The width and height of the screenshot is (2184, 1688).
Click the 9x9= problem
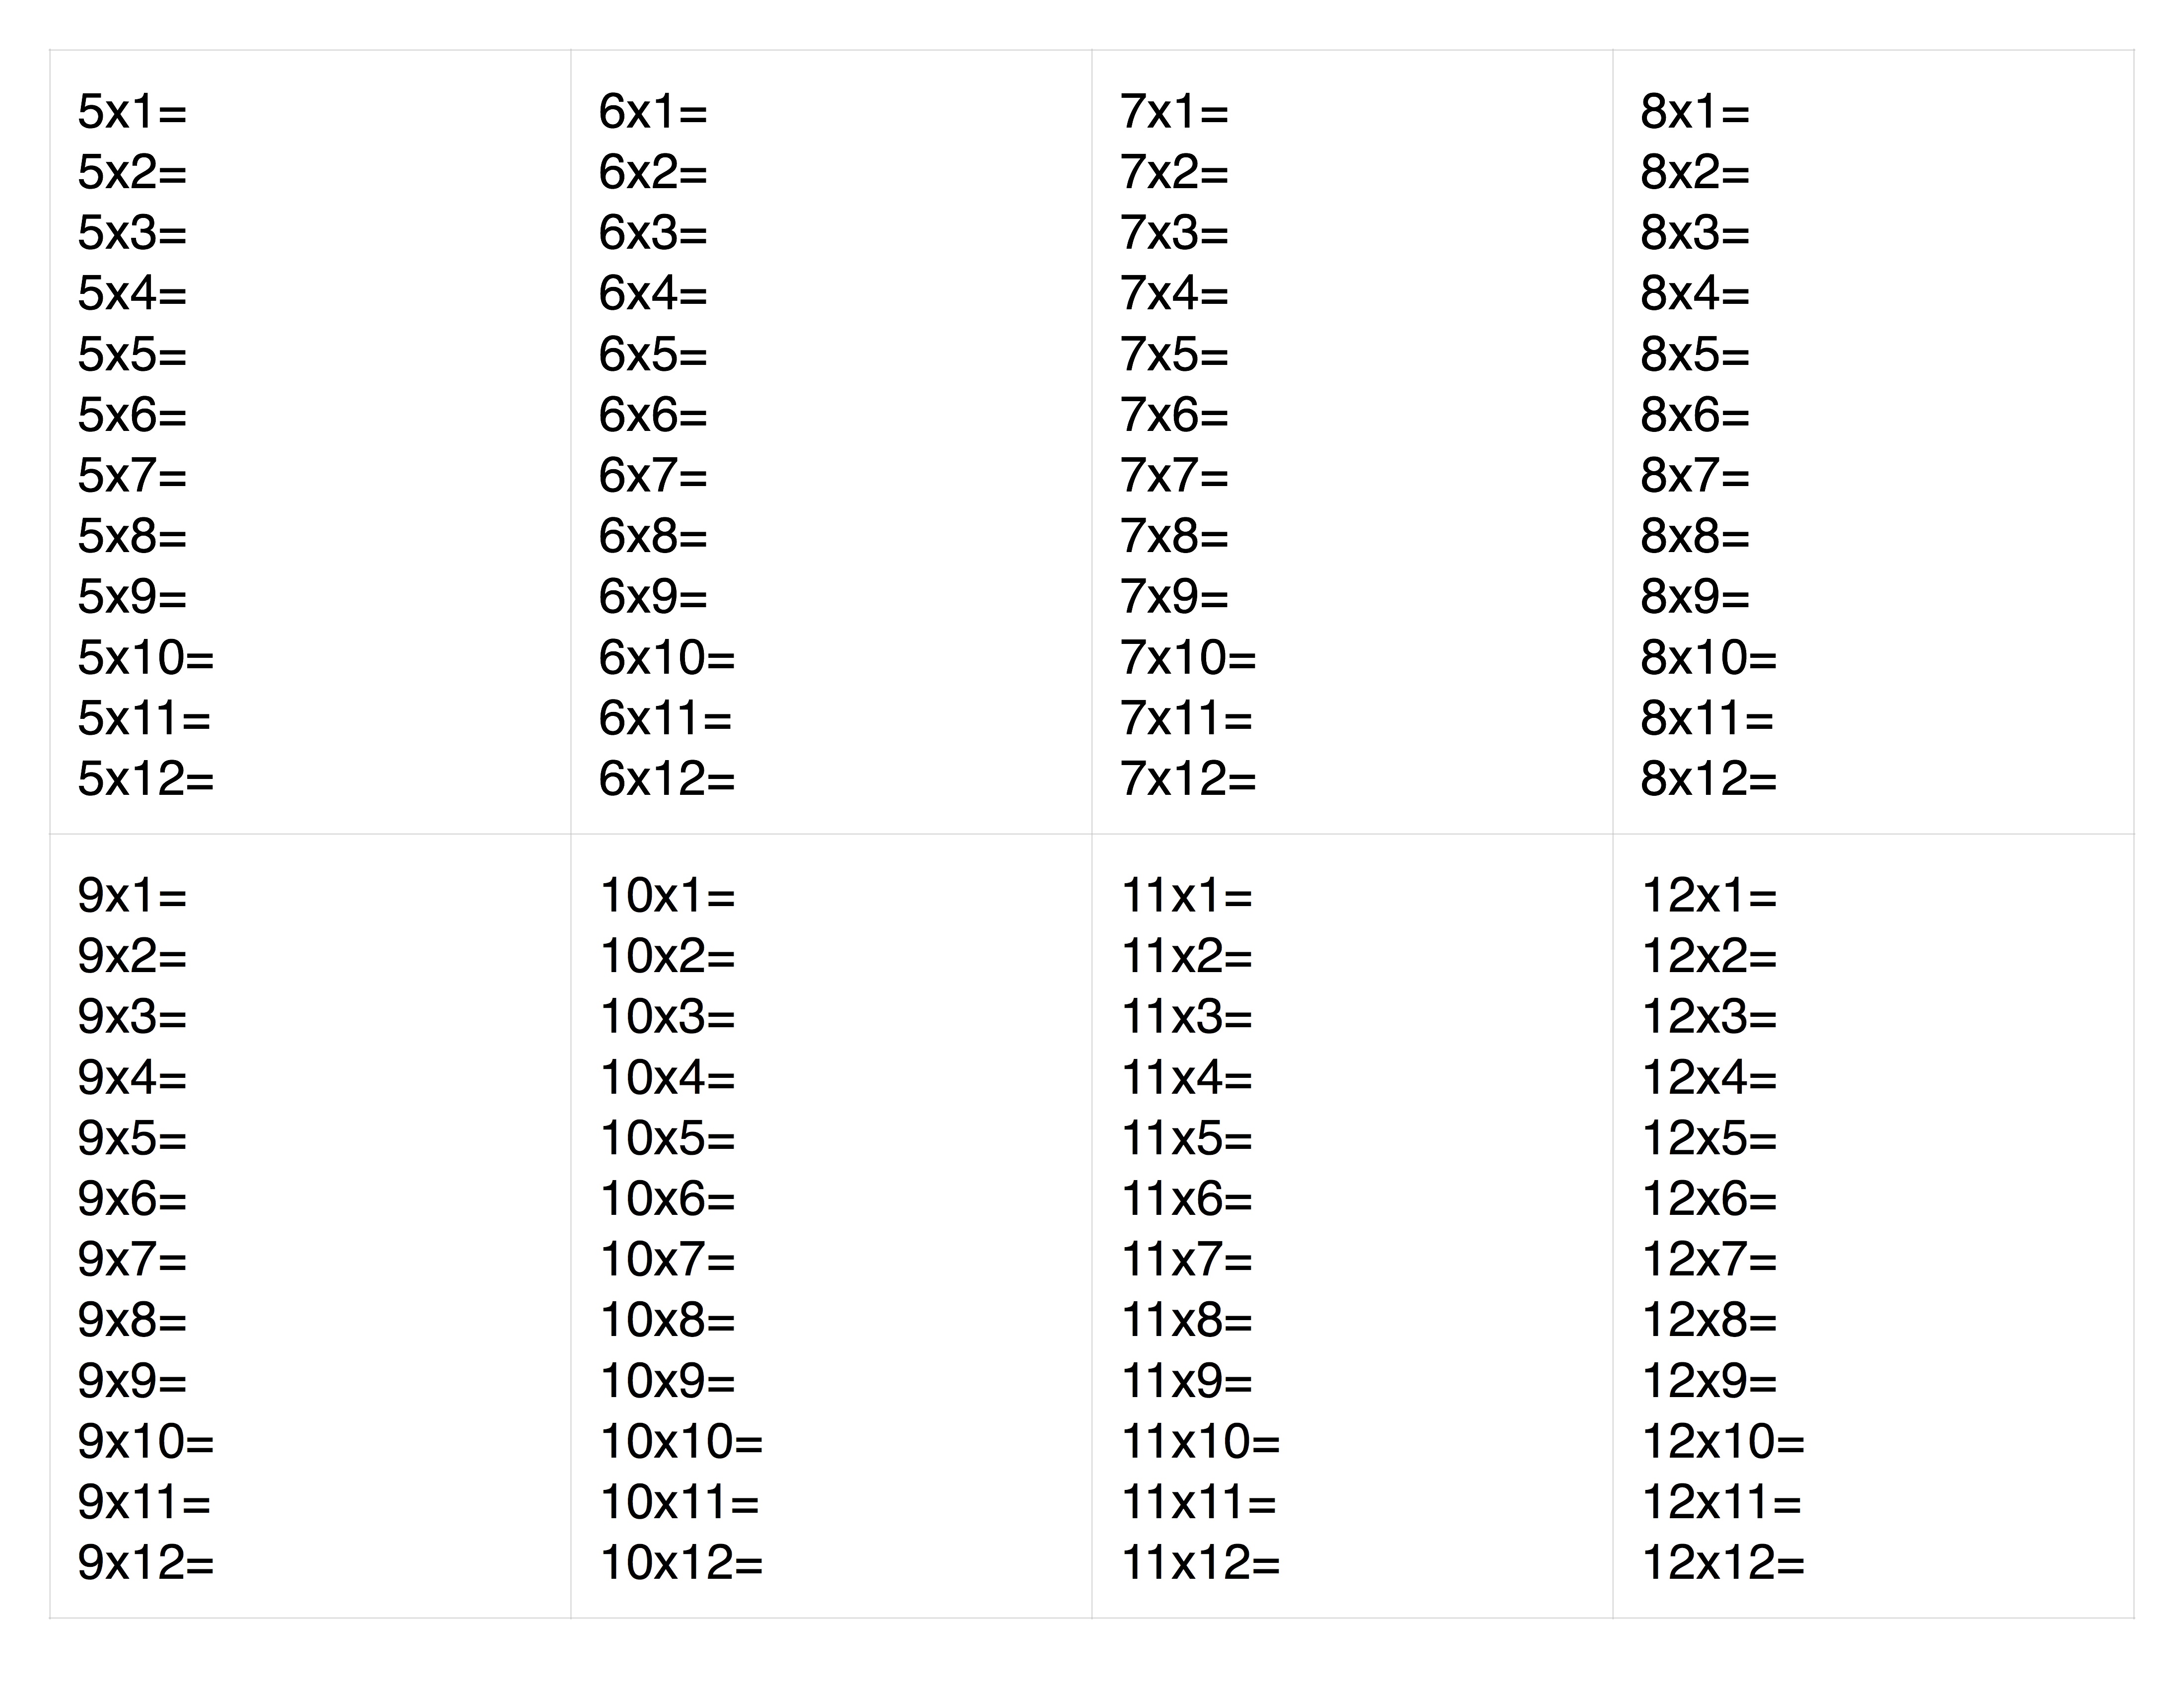tap(132, 1381)
